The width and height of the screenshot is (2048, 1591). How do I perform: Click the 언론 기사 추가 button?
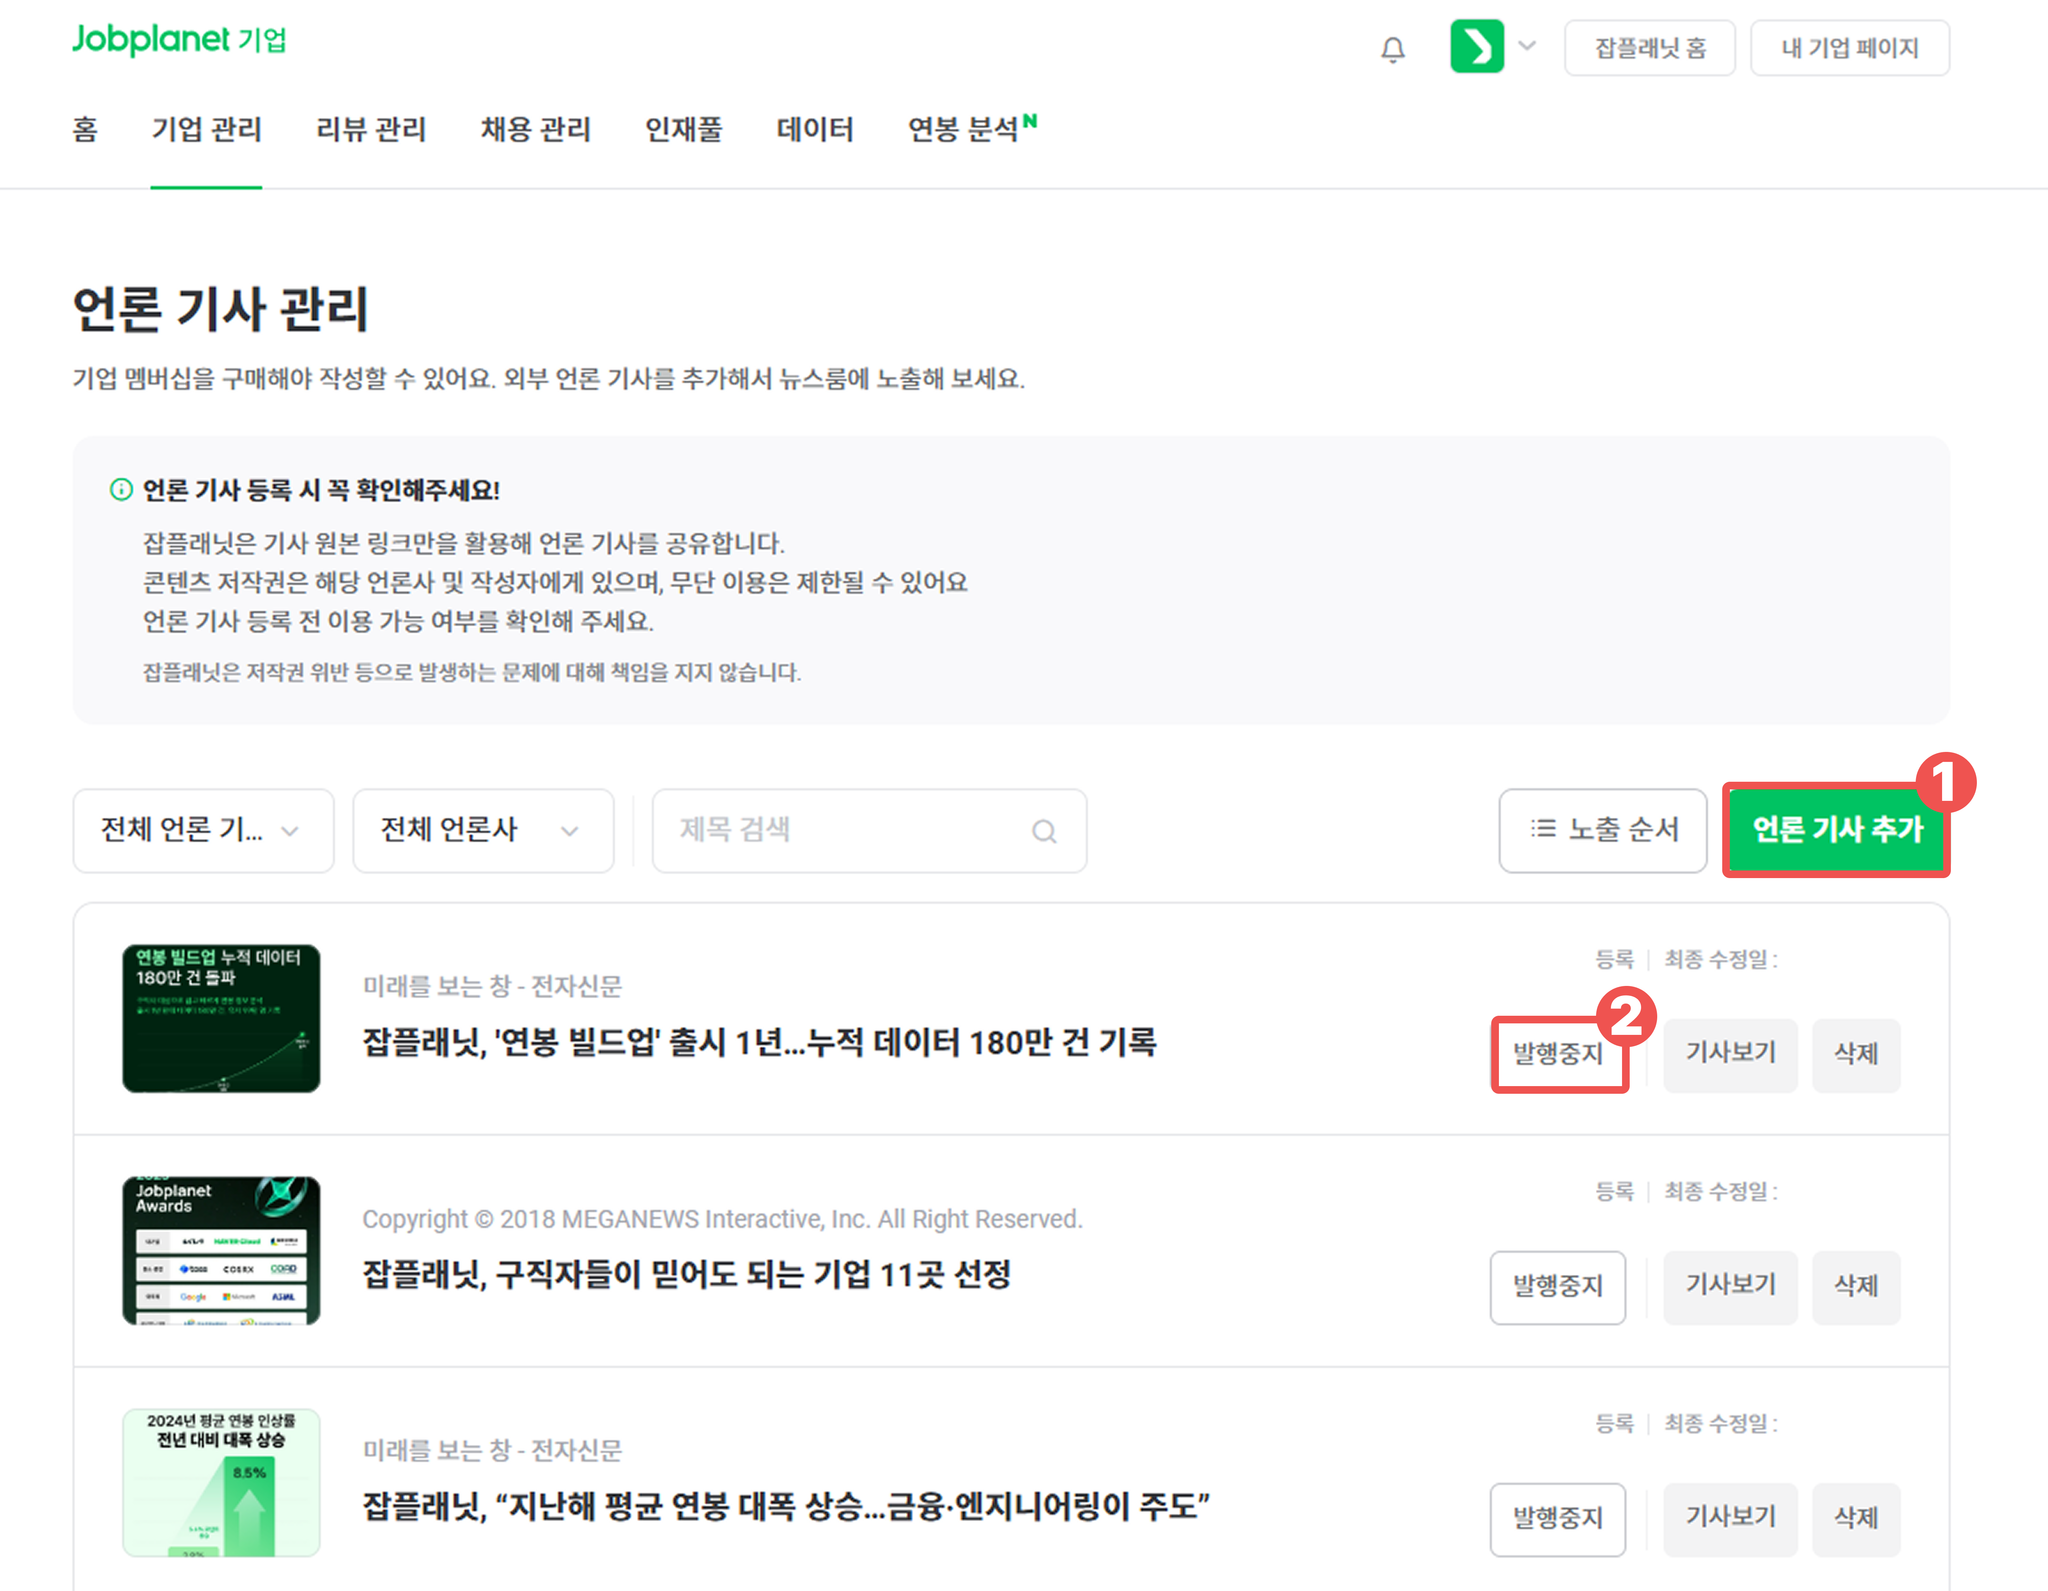click(1837, 830)
